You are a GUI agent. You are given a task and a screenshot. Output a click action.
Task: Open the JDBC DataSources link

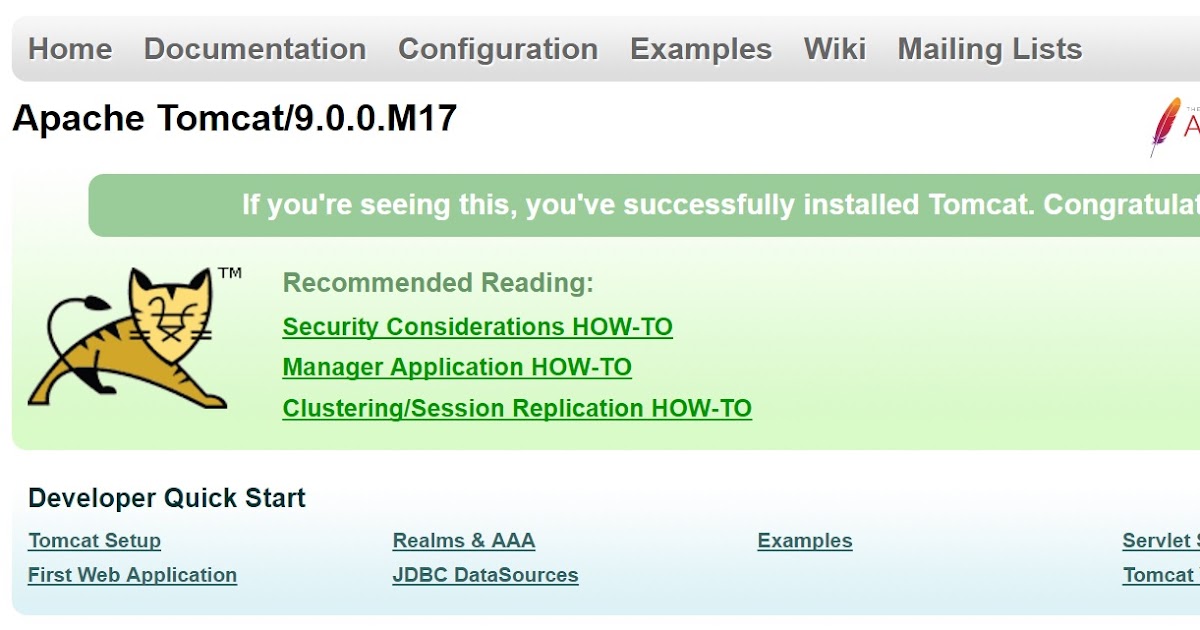pyautogui.click(x=486, y=575)
